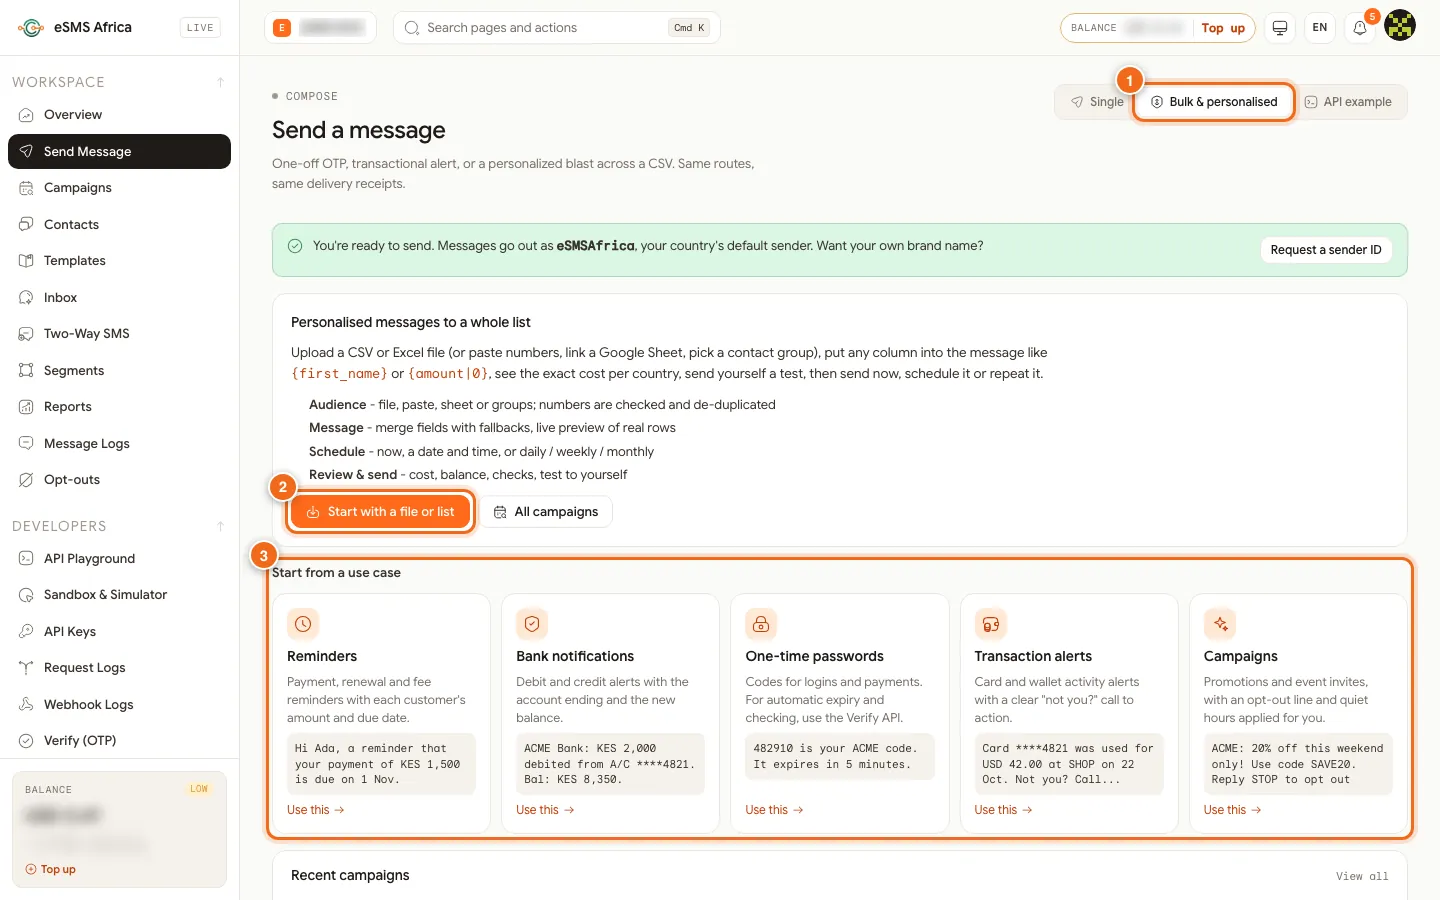Open the Inbox sidebar item
Viewport: 1440px width, 900px height.
pyautogui.click(x=119, y=298)
